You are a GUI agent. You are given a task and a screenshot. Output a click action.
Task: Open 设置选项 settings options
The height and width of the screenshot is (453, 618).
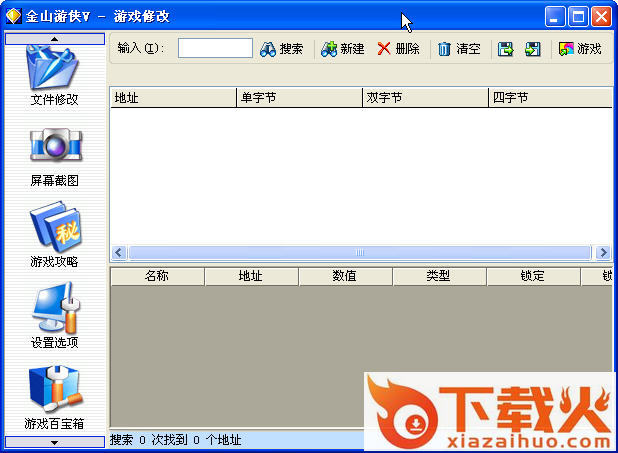pyautogui.click(x=54, y=315)
